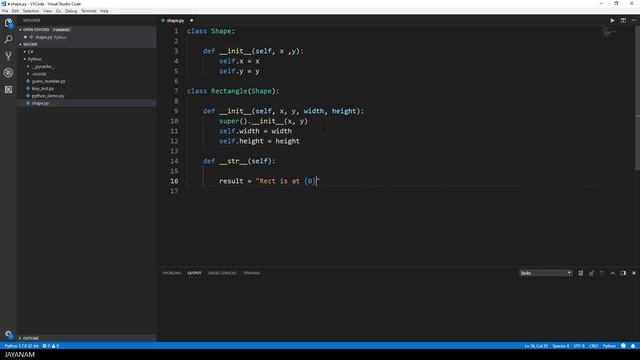Move the panel to the right side
This screenshot has height=360, width=640.
(x=623, y=273)
